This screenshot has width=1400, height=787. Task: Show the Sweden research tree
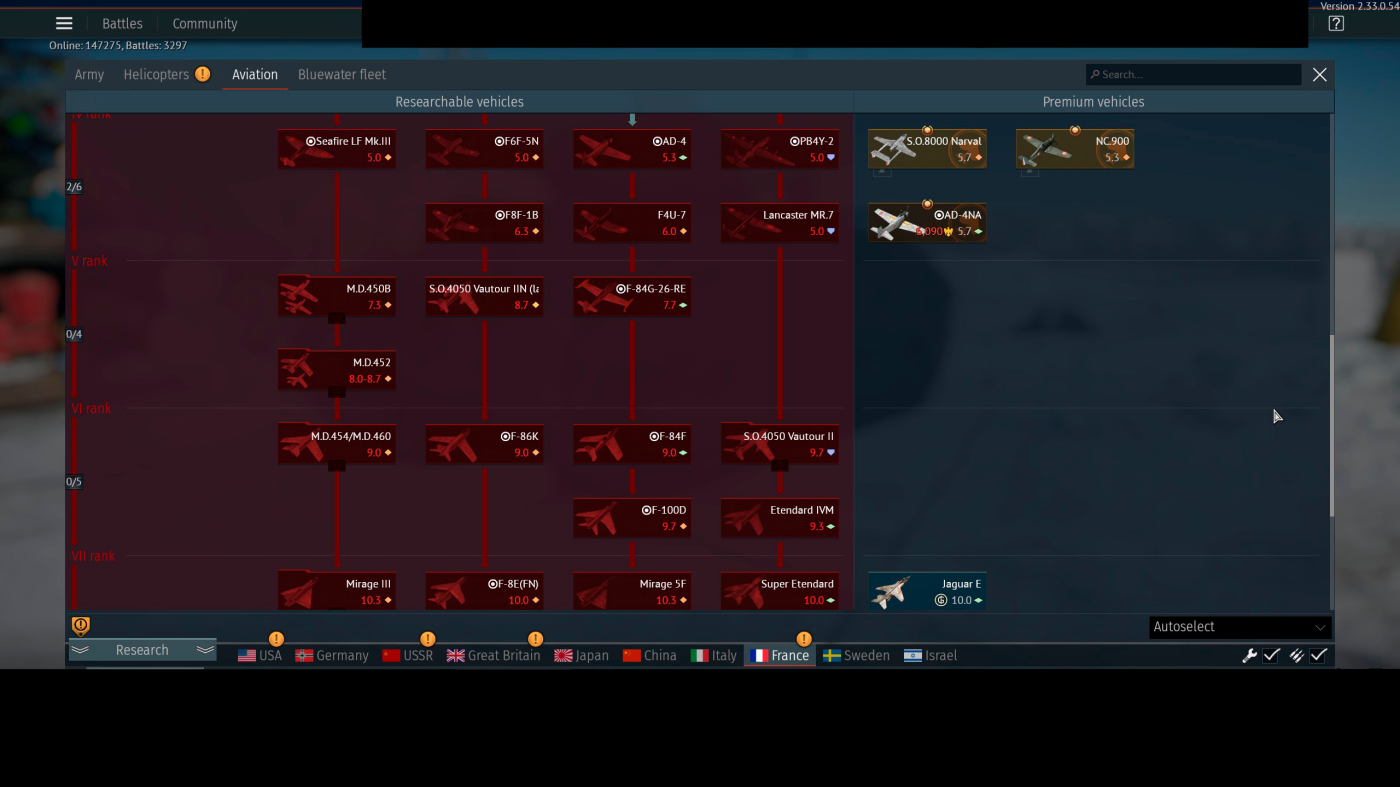coord(856,656)
